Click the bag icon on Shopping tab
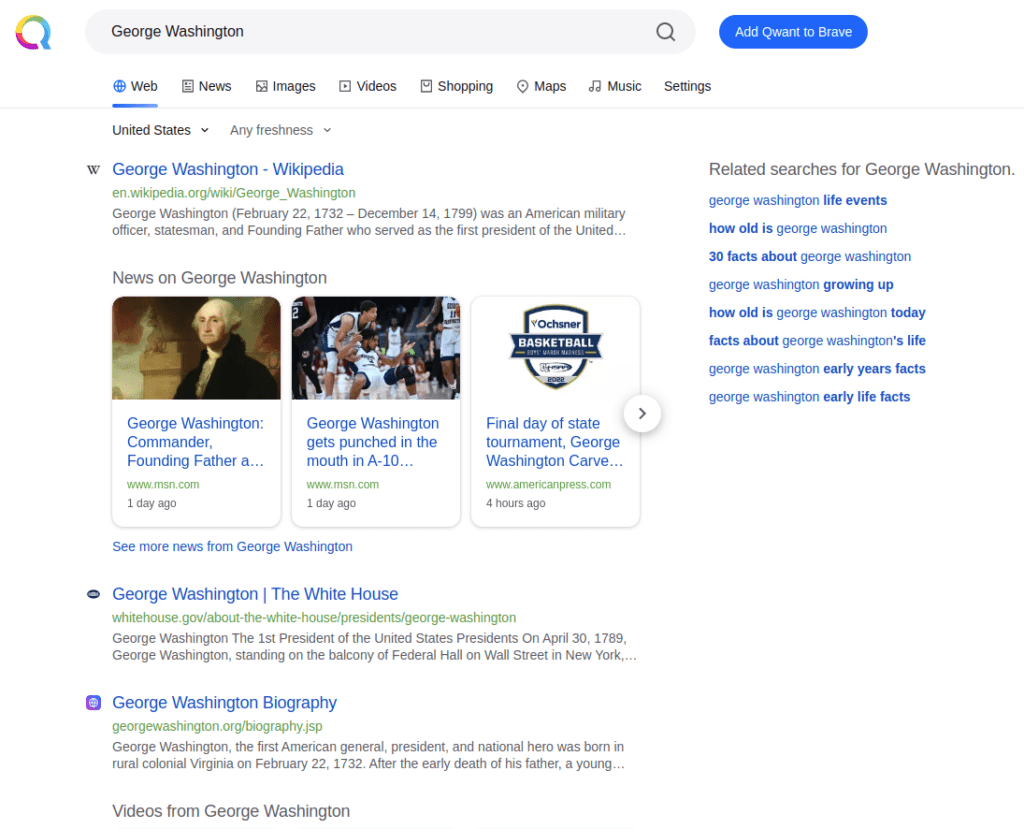1024x829 pixels. click(426, 86)
